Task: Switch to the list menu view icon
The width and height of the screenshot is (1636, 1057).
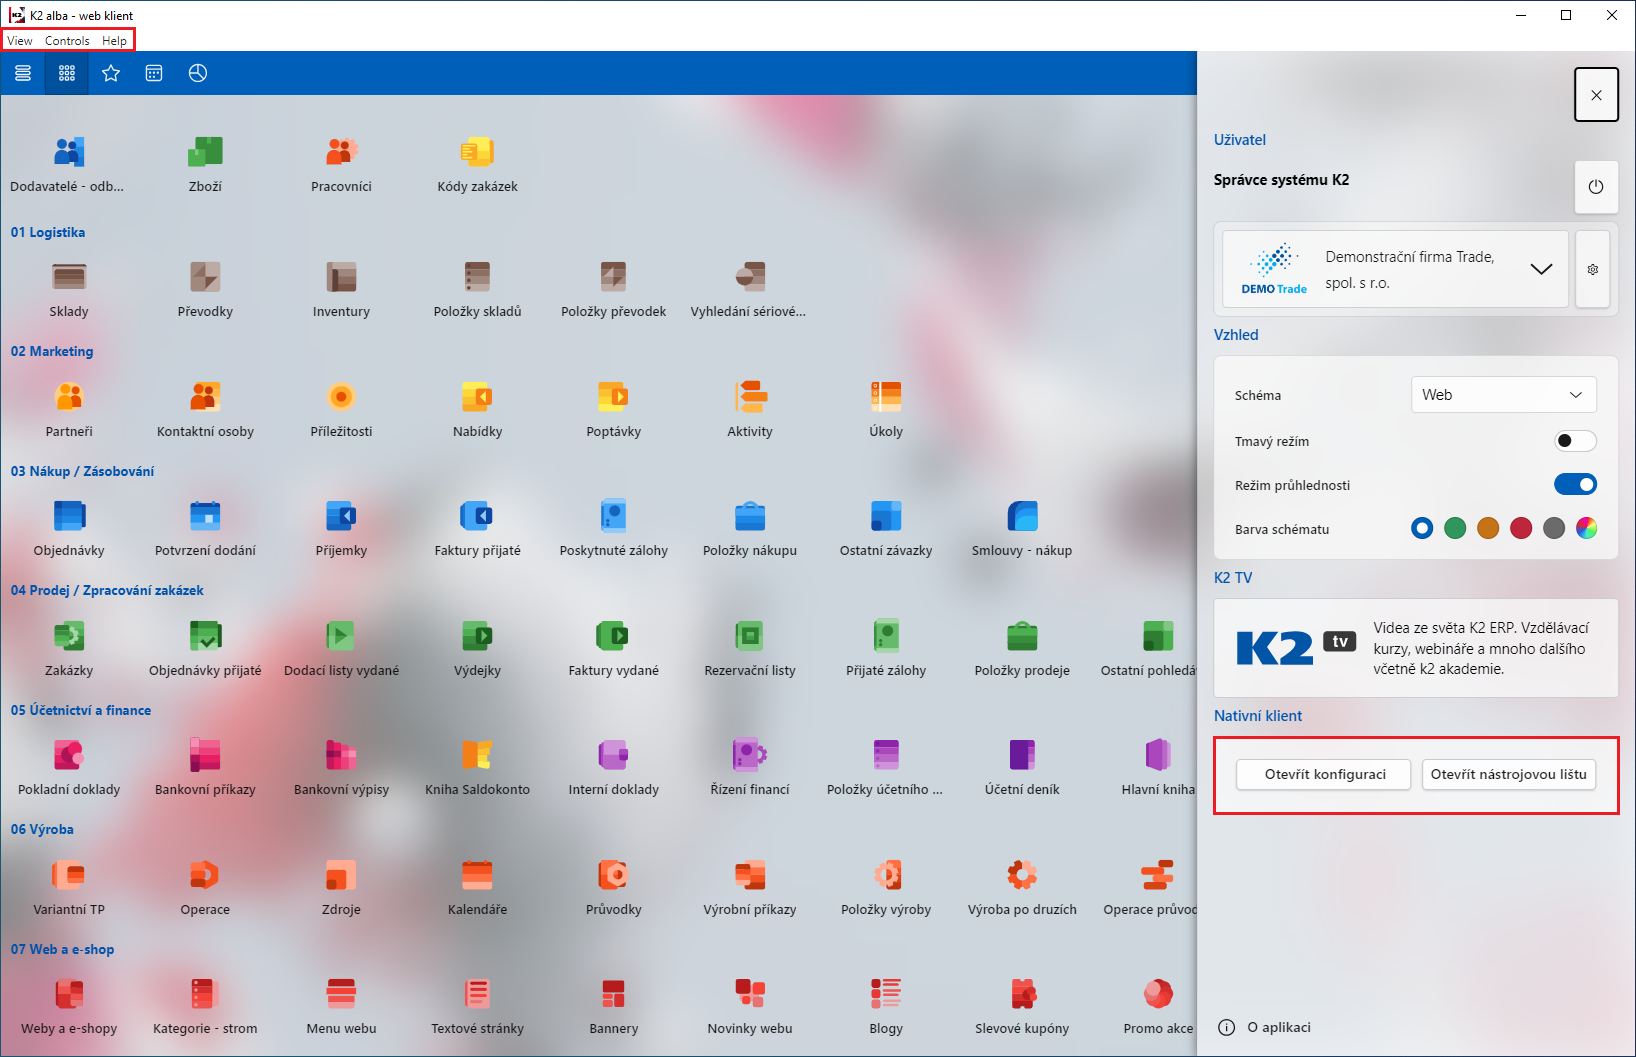Action: coord(23,73)
